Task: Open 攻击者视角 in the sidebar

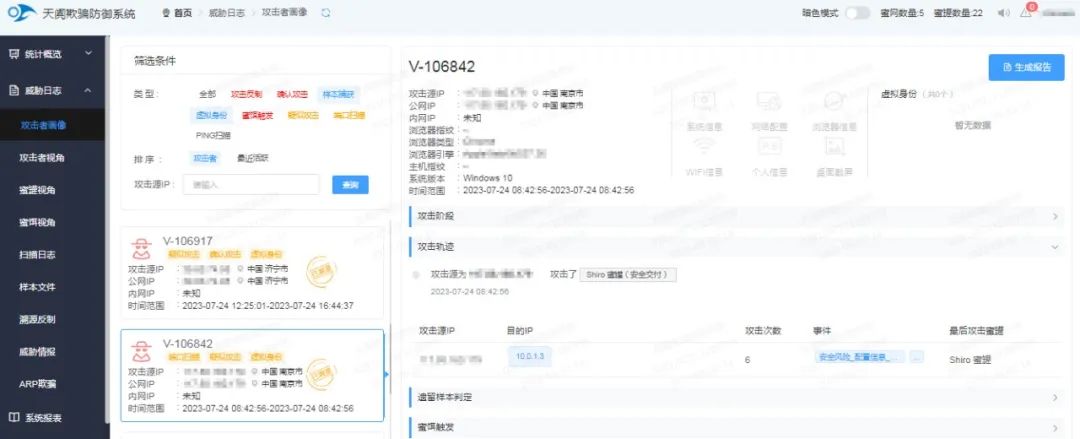Action: click(x=43, y=158)
